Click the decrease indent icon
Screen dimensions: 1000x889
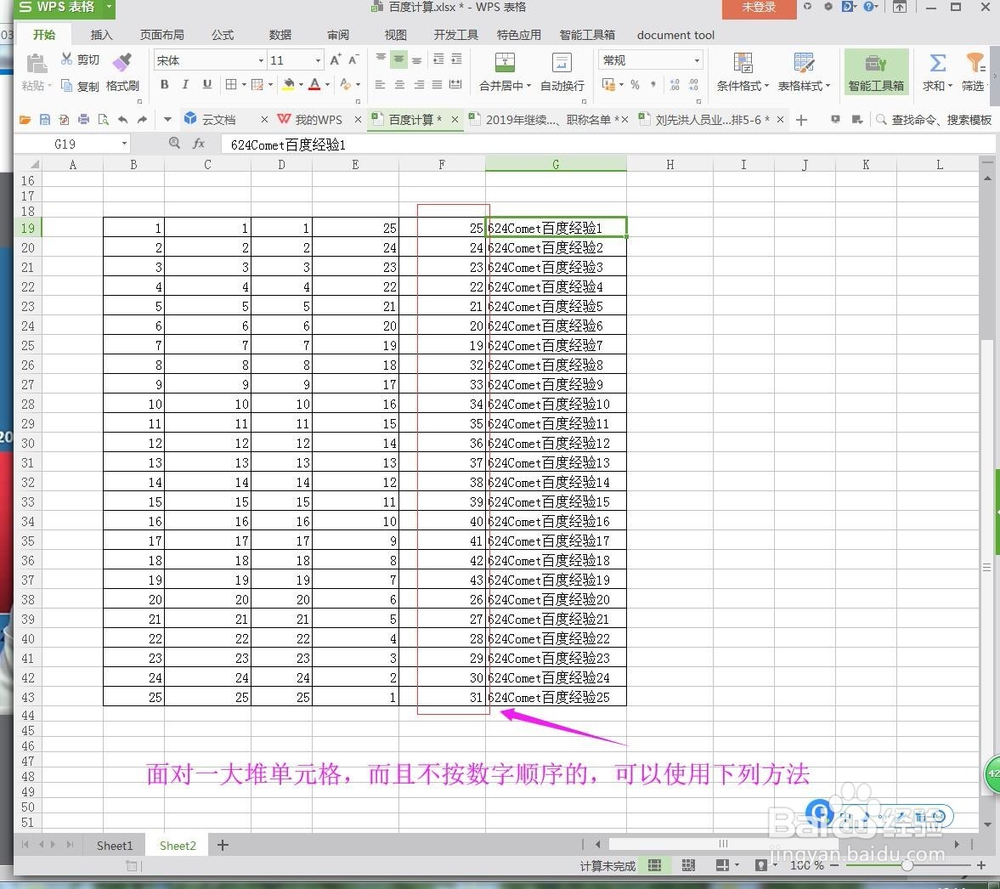(438, 59)
